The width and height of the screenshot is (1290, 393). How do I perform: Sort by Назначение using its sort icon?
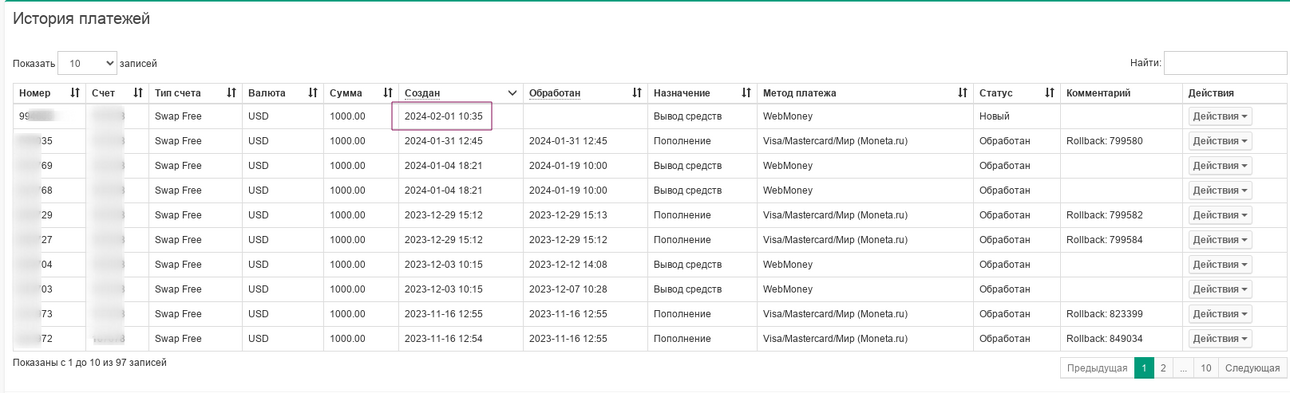point(746,93)
